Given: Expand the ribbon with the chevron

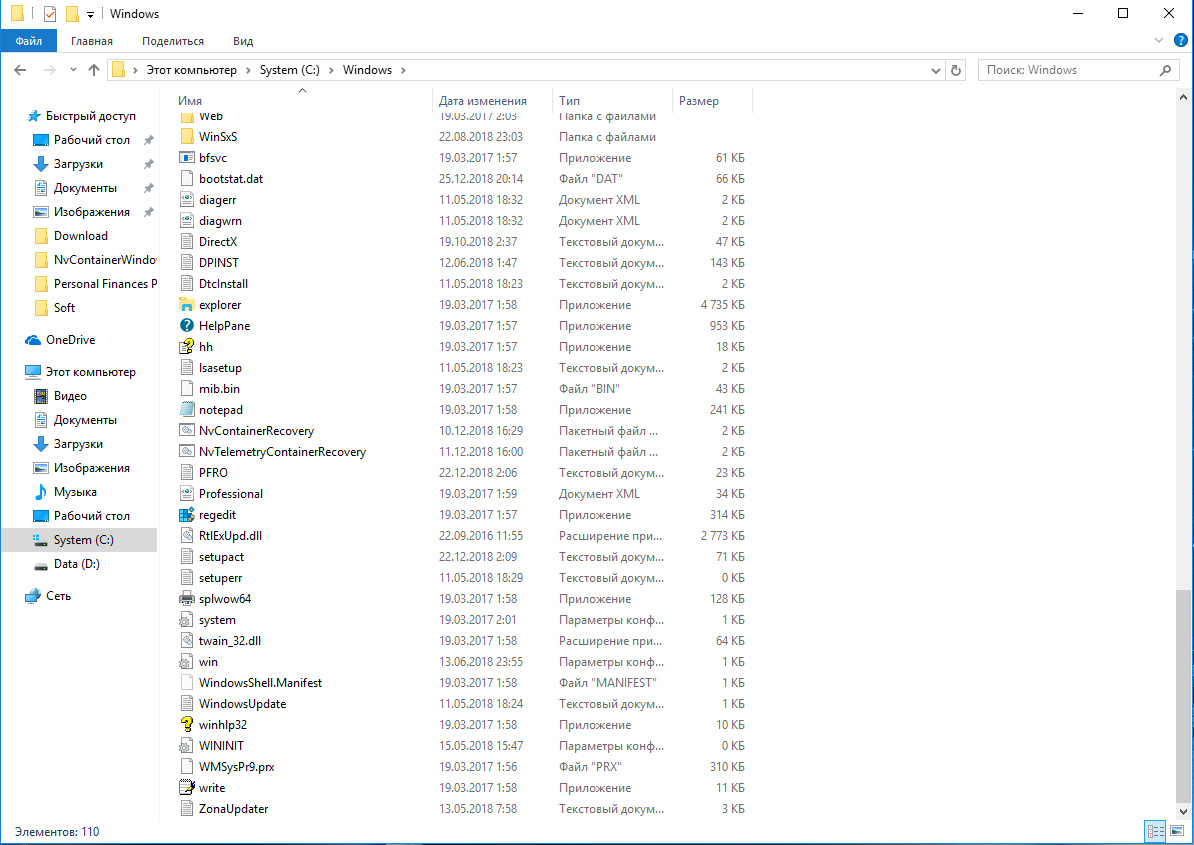Looking at the screenshot, I should tap(1160, 41).
